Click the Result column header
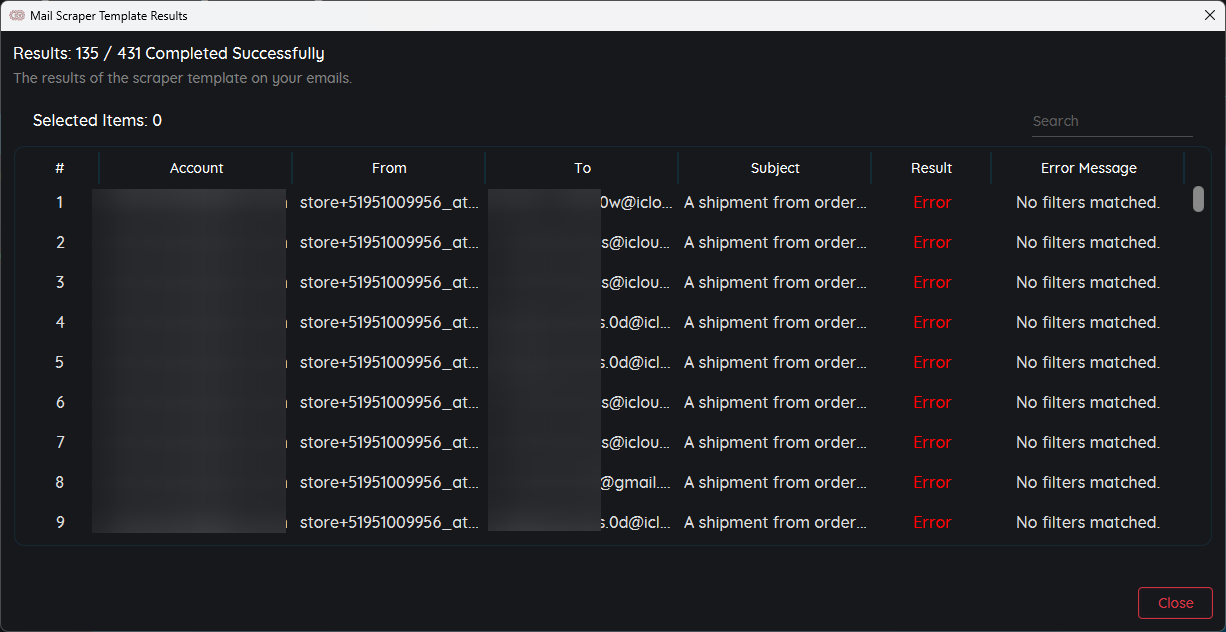Image resolution: width=1226 pixels, height=632 pixels. [931, 168]
